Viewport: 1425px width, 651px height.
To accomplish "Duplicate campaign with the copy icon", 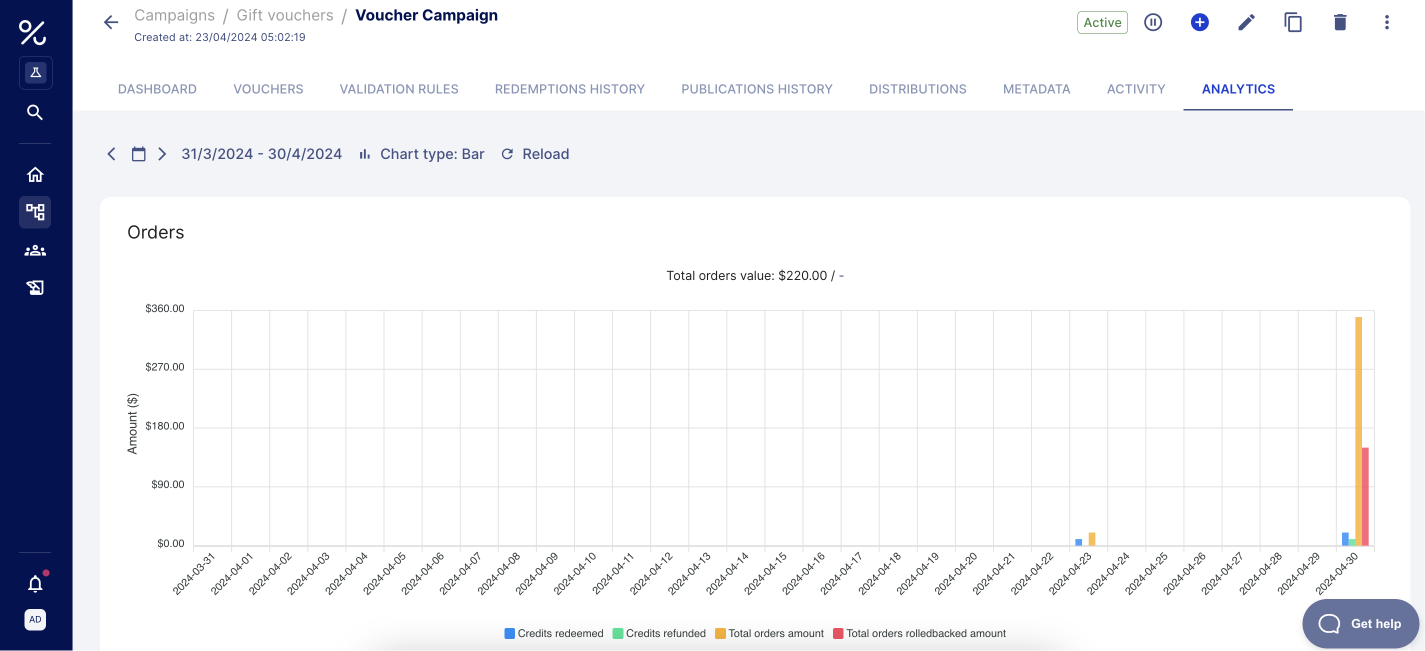I will [x=1293, y=22].
